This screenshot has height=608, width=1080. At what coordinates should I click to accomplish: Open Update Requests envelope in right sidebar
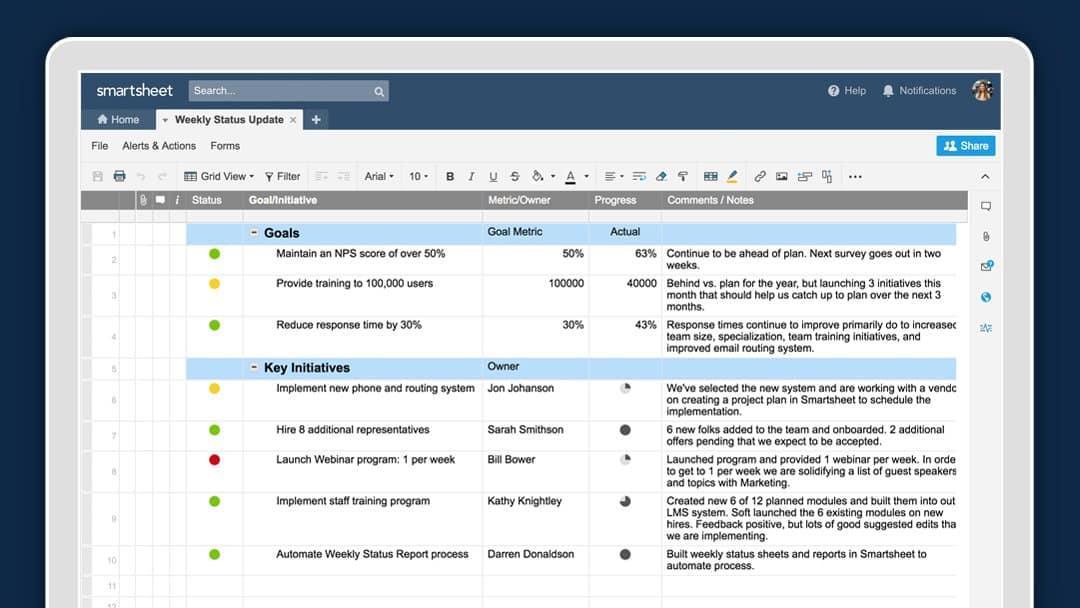(x=986, y=266)
